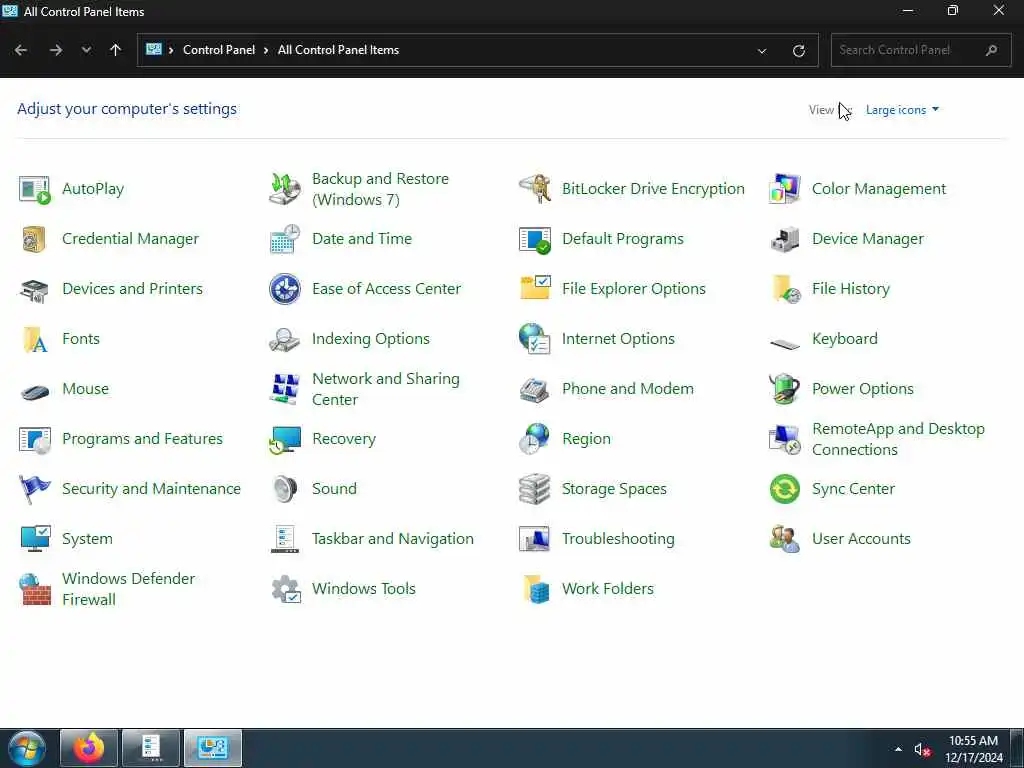Open the Recovery icon
This screenshot has width=1024, height=768.
click(x=285, y=440)
